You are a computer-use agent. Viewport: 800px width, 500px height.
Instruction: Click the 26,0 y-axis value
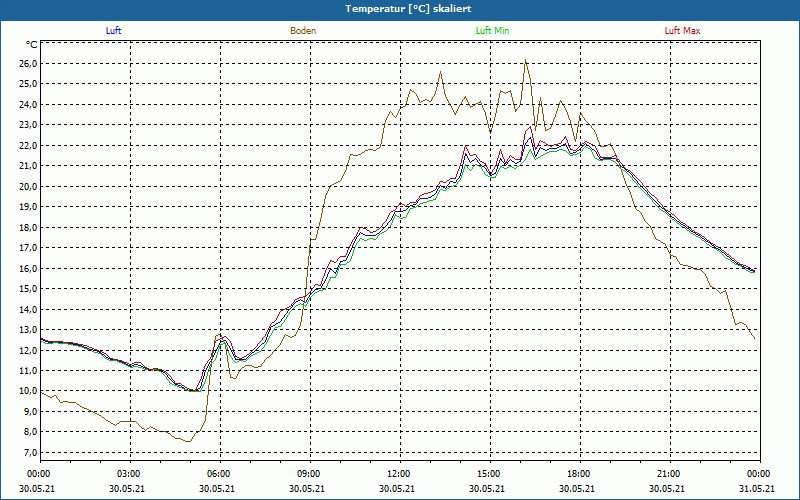29,64
